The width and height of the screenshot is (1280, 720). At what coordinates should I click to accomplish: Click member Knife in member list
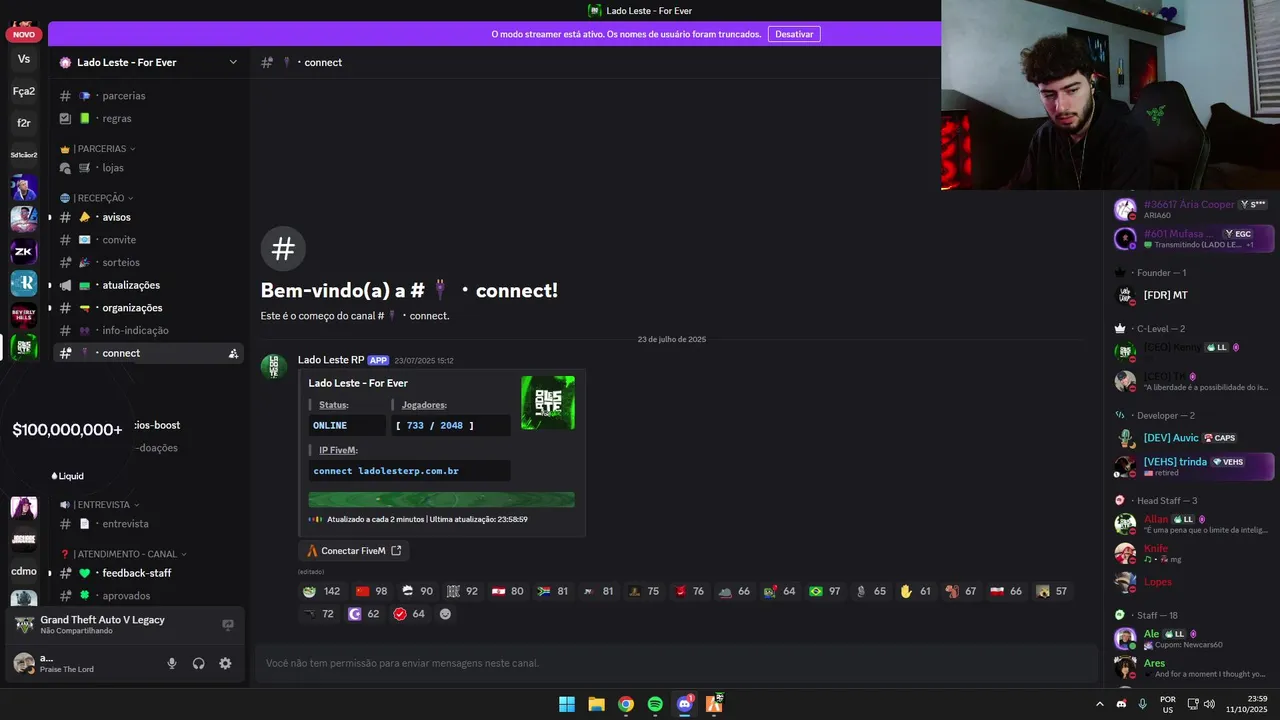pyautogui.click(x=1193, y=553)
